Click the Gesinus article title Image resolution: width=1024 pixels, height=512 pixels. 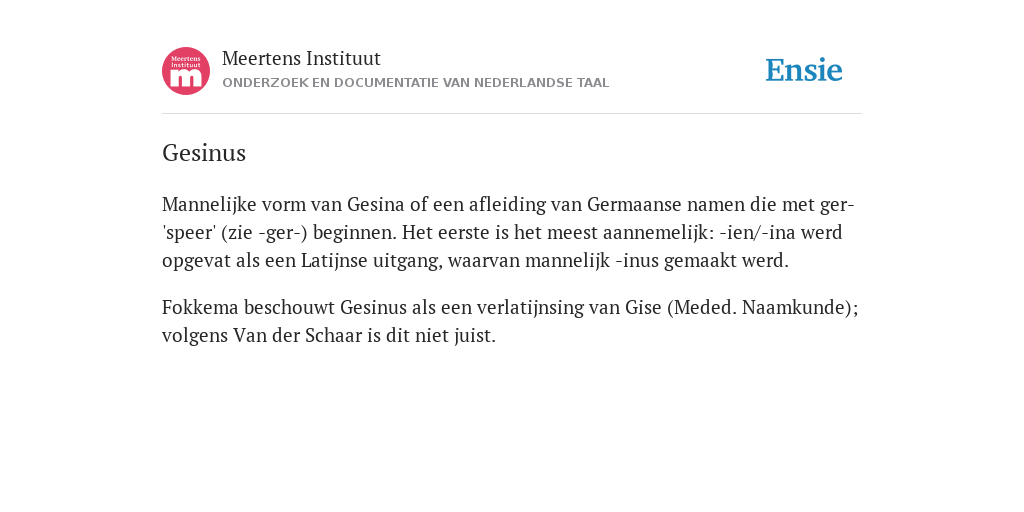pyautogui.click(x=204, y=153)
